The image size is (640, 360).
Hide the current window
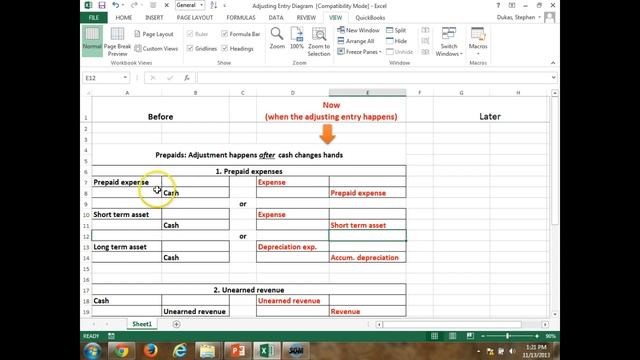[396, 41]
